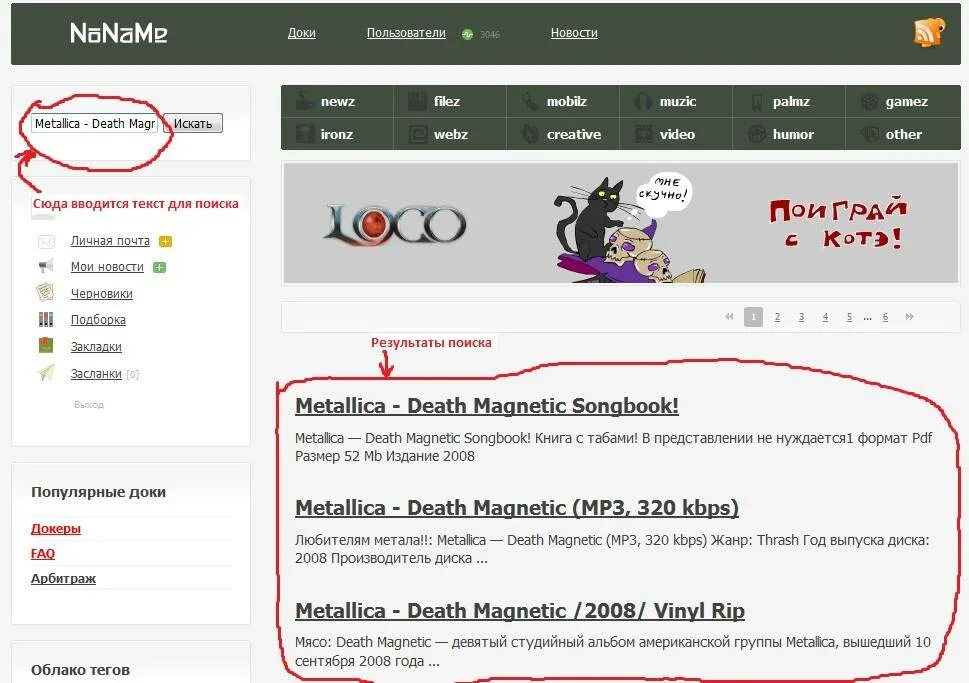Viewport: 969px width, 683px height.
Task: Open the mobilz category
Action: 563,101
